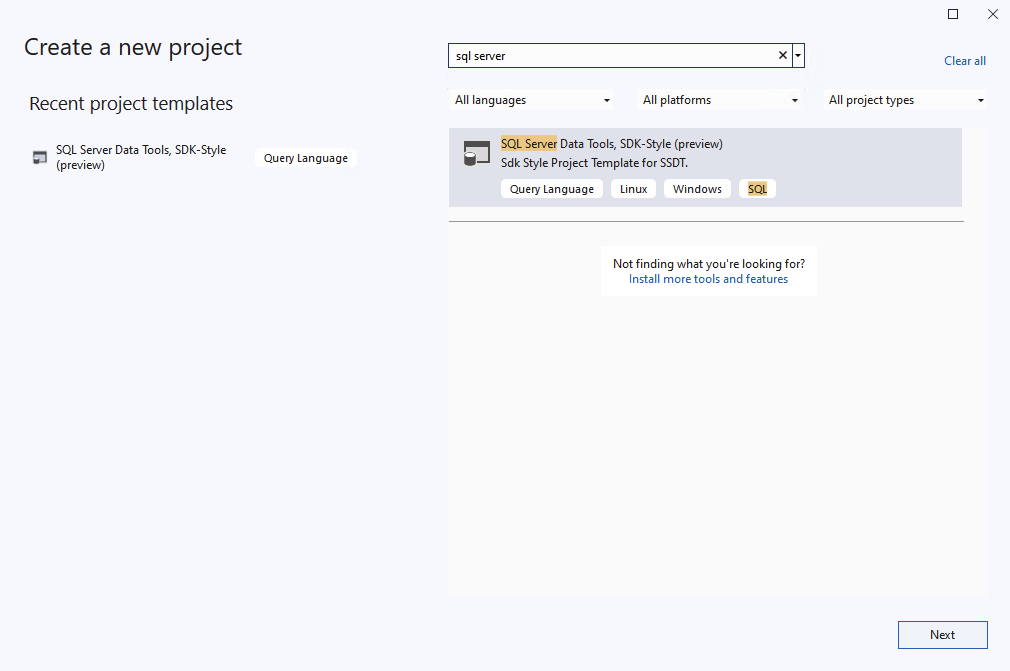Click the highlighted SQL tag
This screenshot has height=671, width=1010.
[757, 188]
